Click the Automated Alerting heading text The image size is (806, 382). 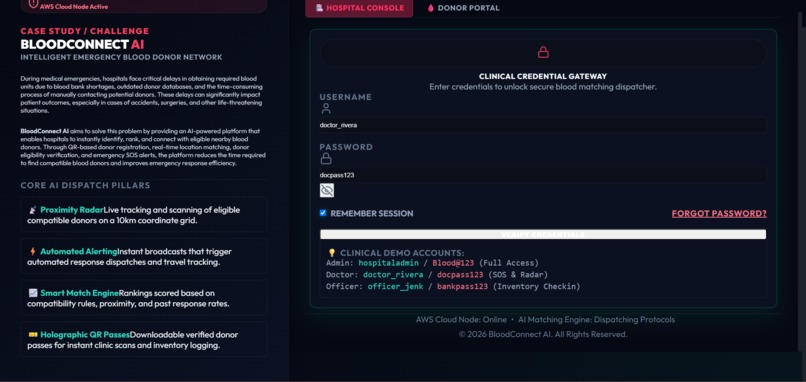point(79,251)
